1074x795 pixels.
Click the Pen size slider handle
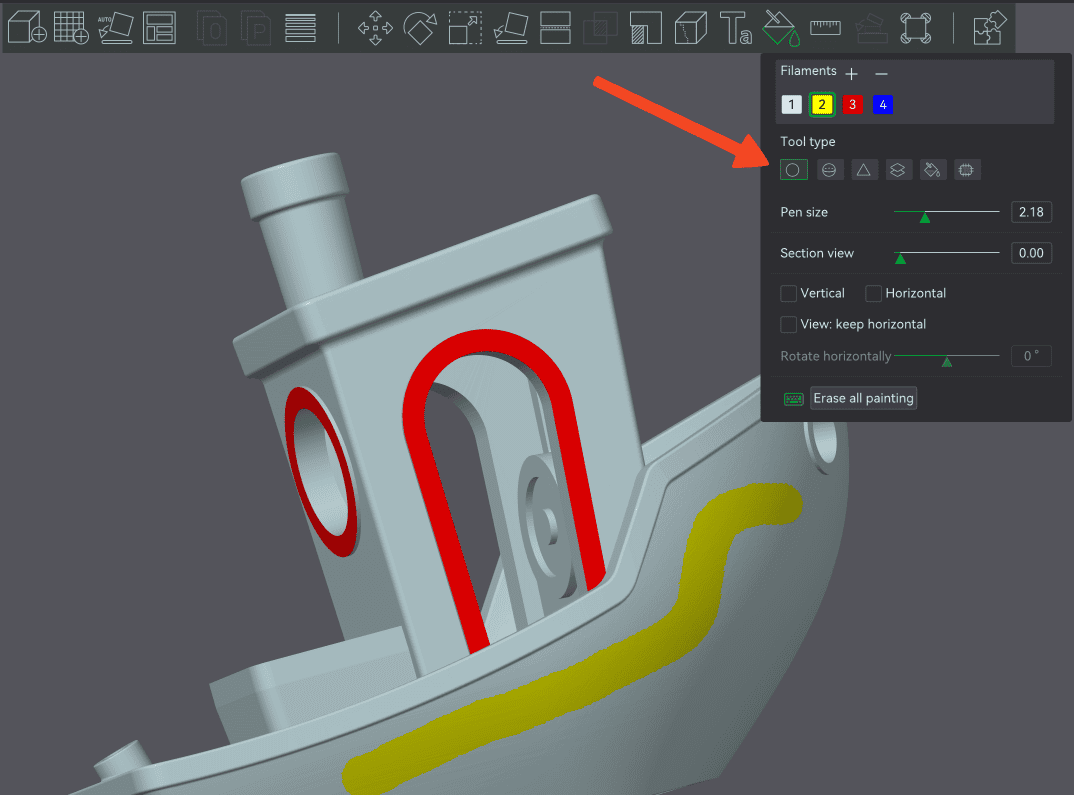(x=925, y=216)
